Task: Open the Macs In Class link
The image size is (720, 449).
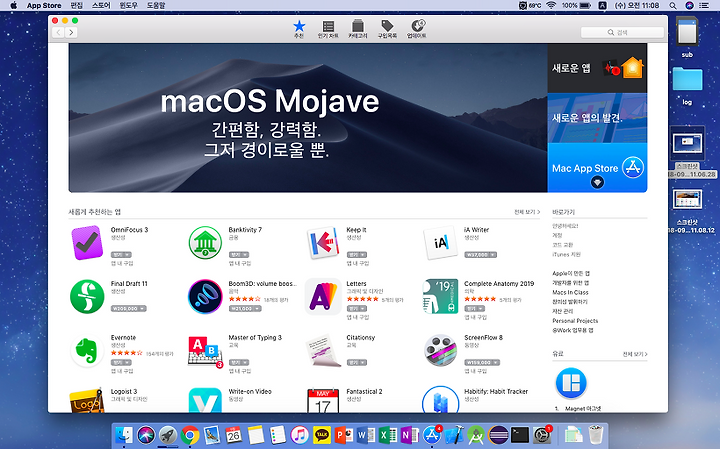Action: 570,292
